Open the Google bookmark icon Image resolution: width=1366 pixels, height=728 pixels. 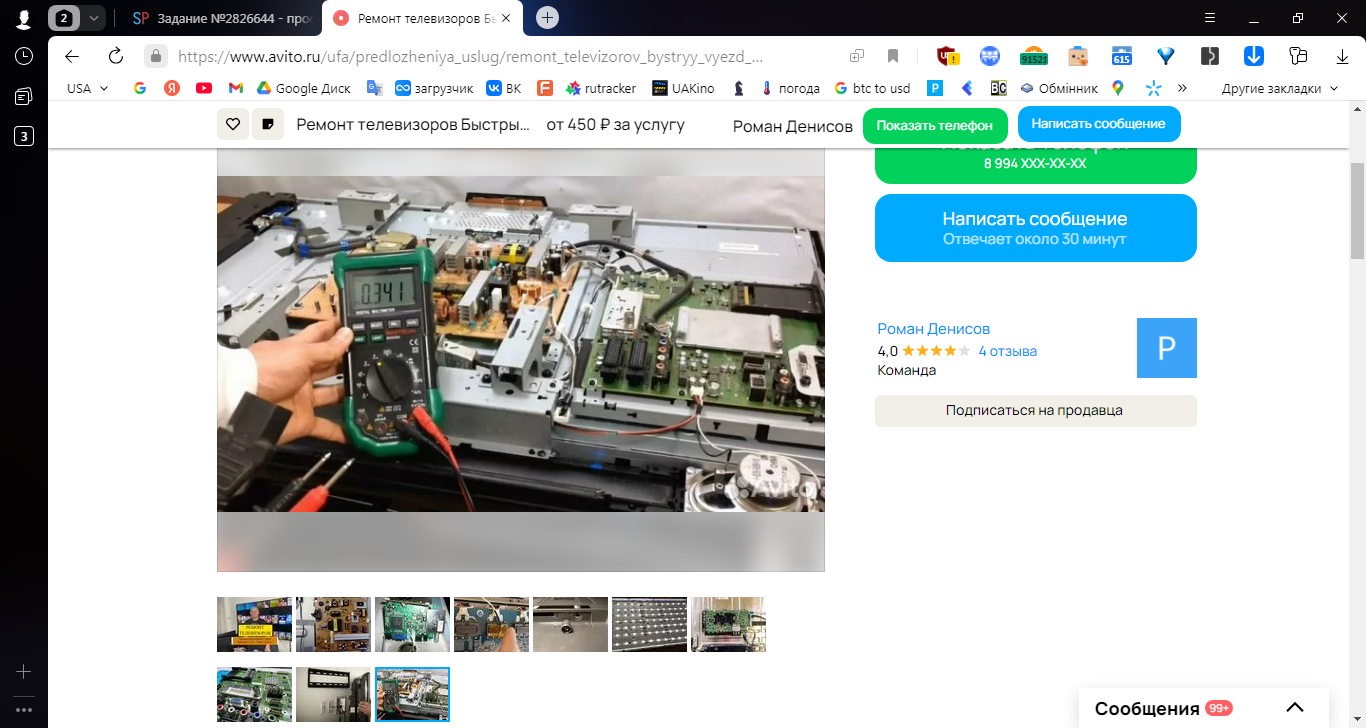(140, 88)
